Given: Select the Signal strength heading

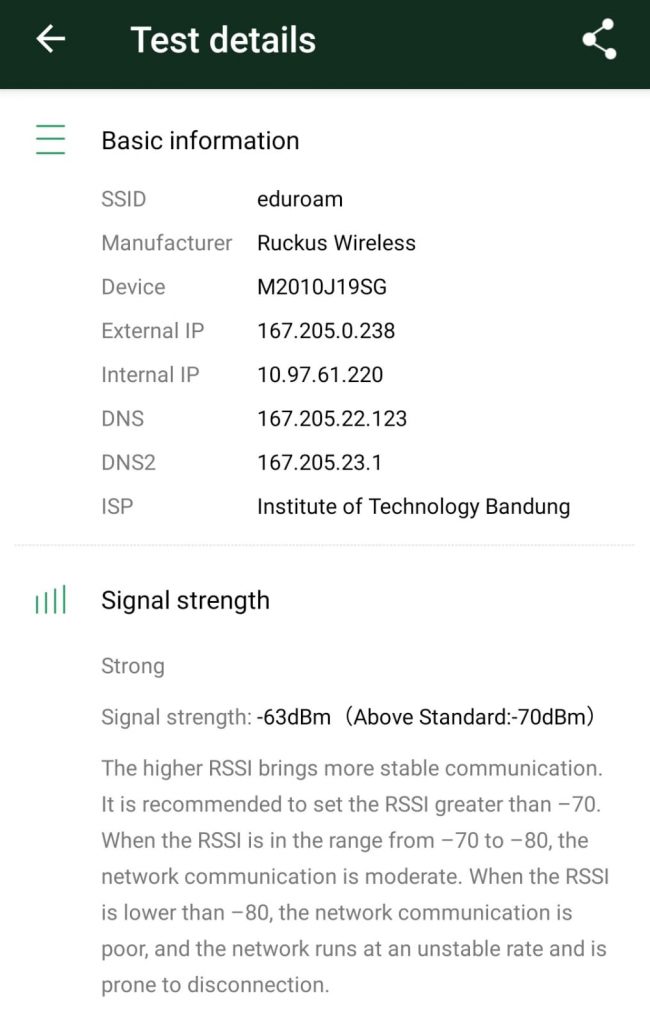Looking at the screenshot, I should click(185, 600).
